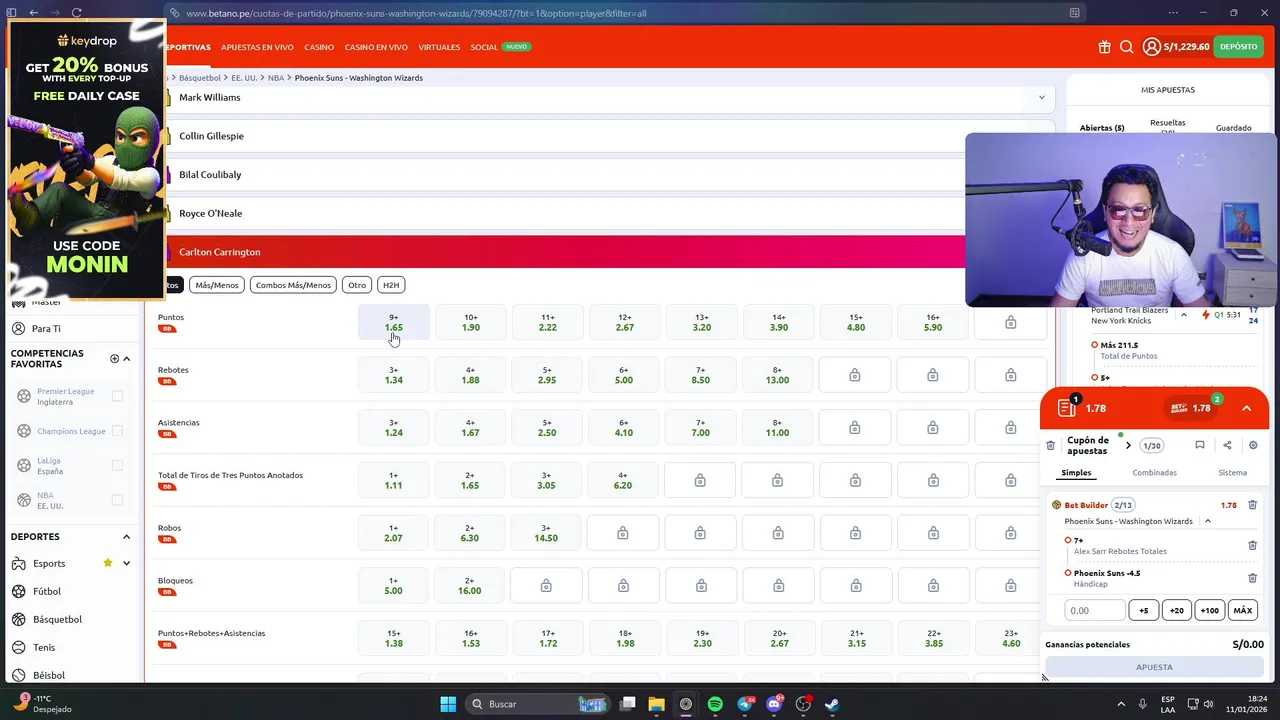The width and height of the screenshot is (1280, 720).
Task: Click the browser address bar URL
Action: click(416, 13)
